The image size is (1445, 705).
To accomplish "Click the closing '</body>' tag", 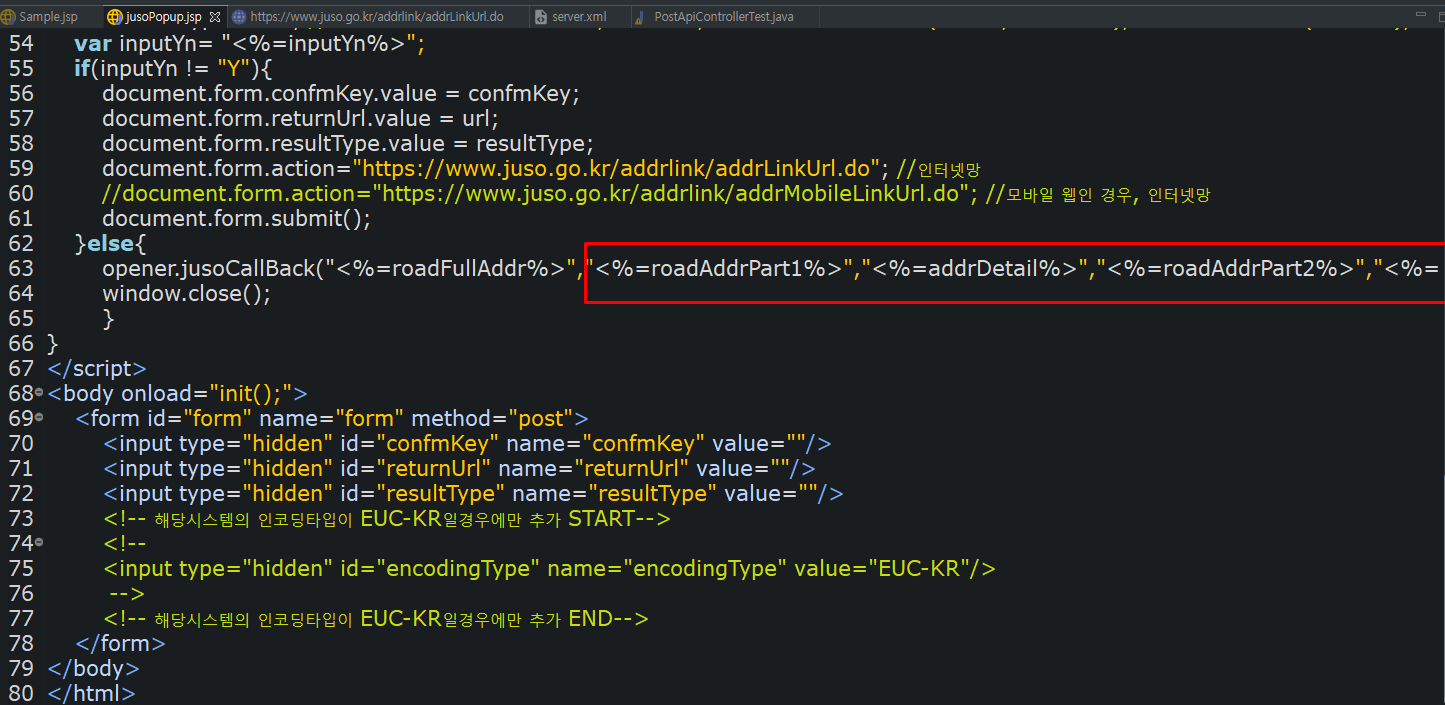I will click(x=93, y=668).
